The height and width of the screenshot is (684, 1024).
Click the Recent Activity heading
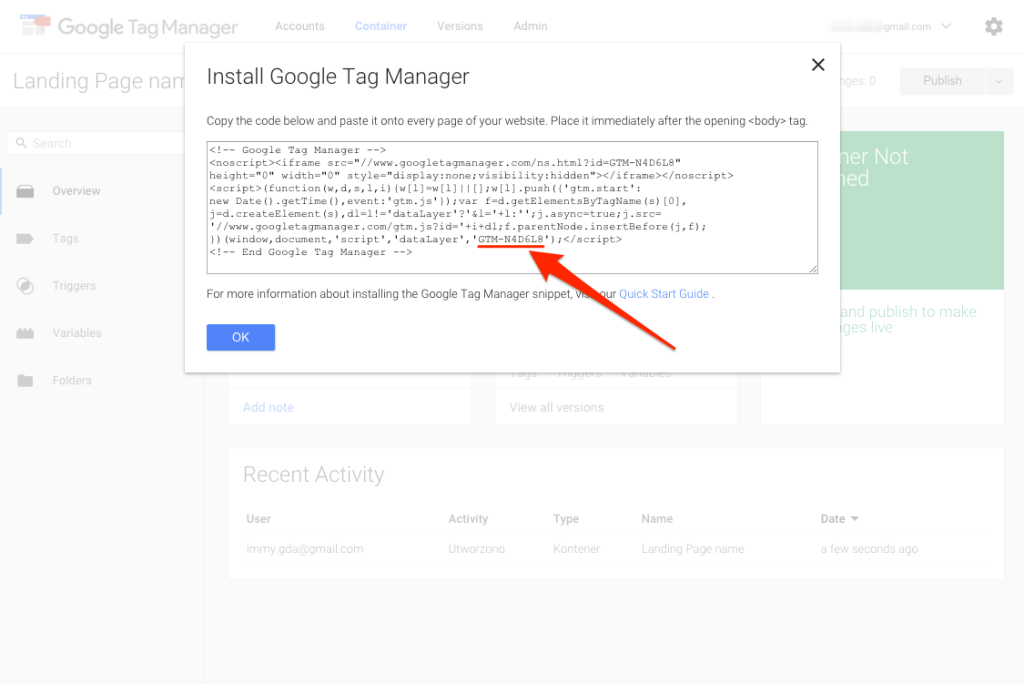coord(313,474)
